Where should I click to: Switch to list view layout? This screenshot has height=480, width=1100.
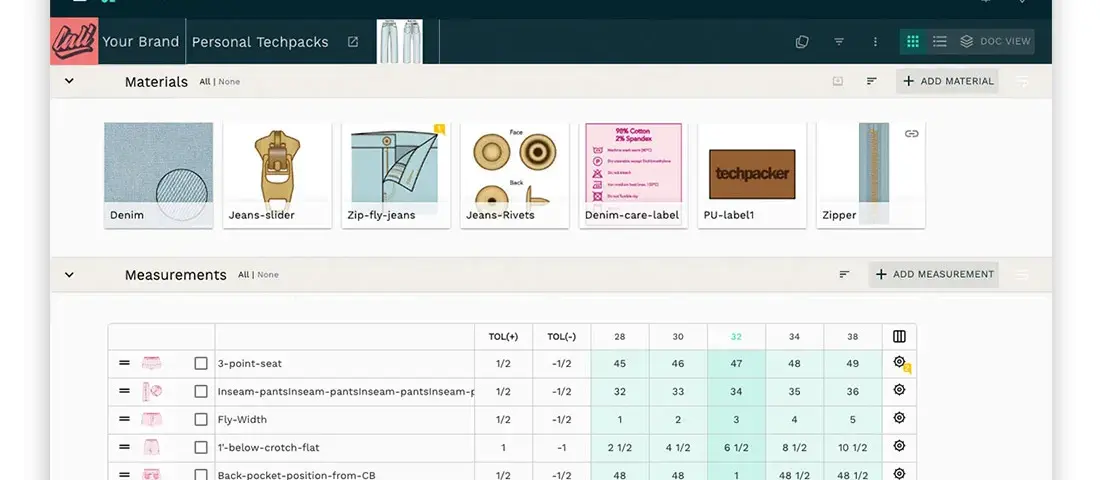(x=939, y=42)
